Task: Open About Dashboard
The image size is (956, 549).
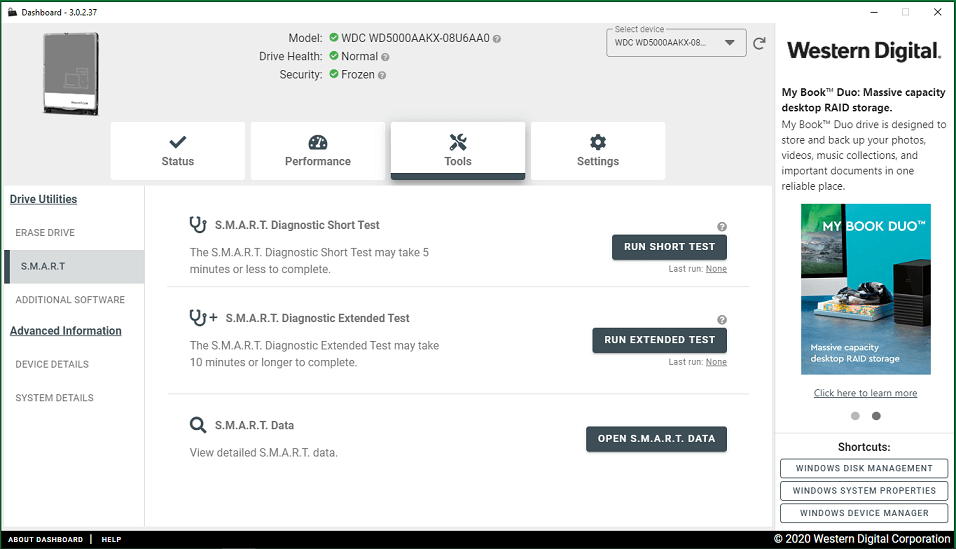Action: pos(46,540)
